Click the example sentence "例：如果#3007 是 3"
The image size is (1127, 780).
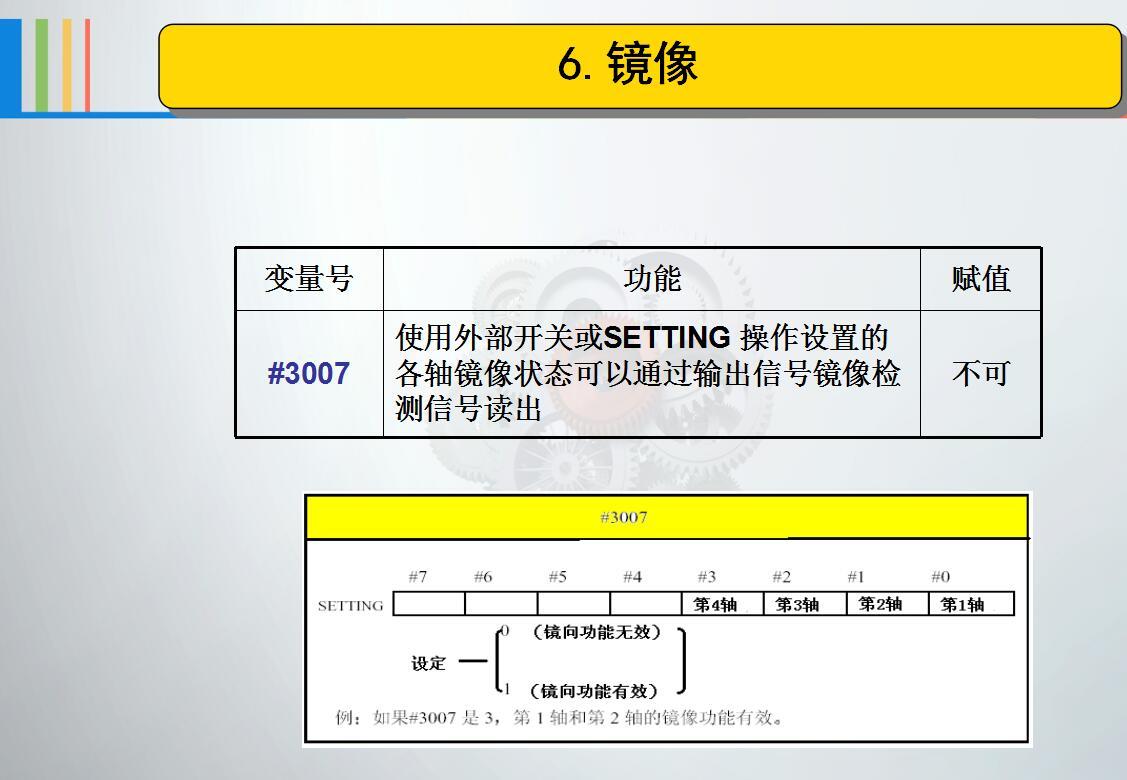[559, 717]
